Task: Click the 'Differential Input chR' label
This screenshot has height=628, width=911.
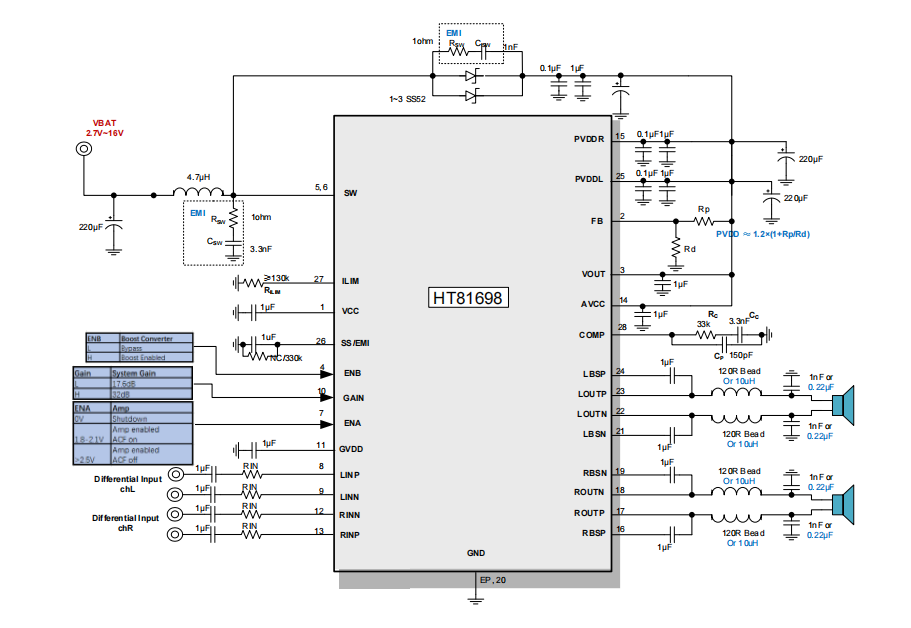Action: point(125,523)
